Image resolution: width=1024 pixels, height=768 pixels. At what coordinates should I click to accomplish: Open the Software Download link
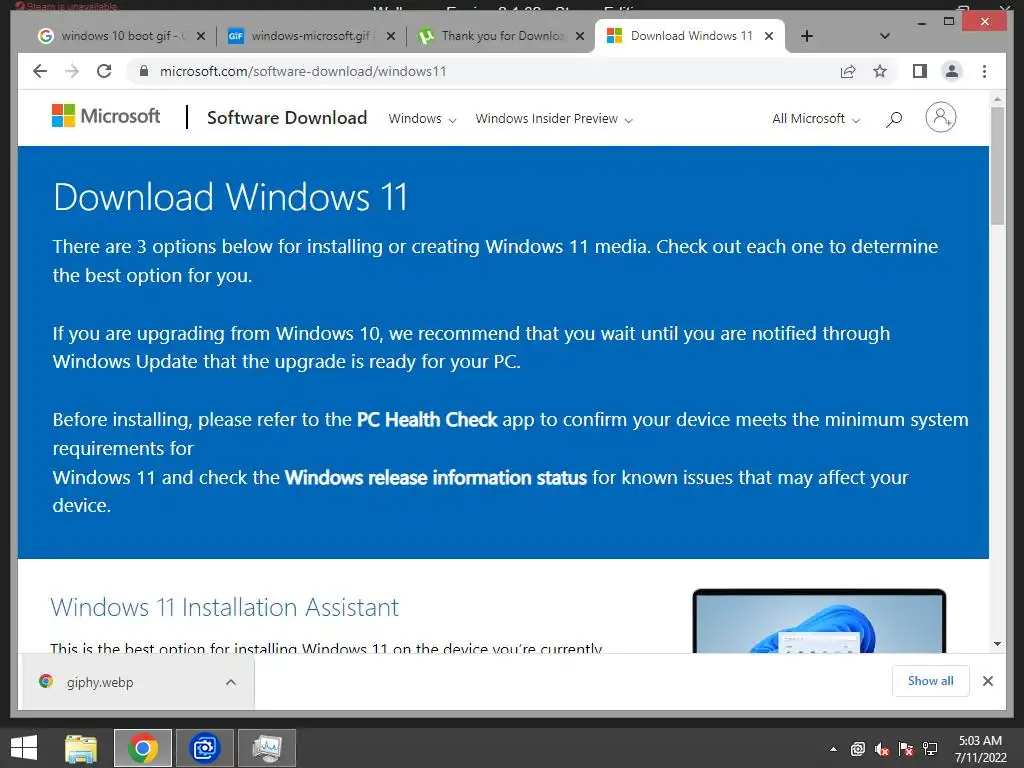click(287, 118)
